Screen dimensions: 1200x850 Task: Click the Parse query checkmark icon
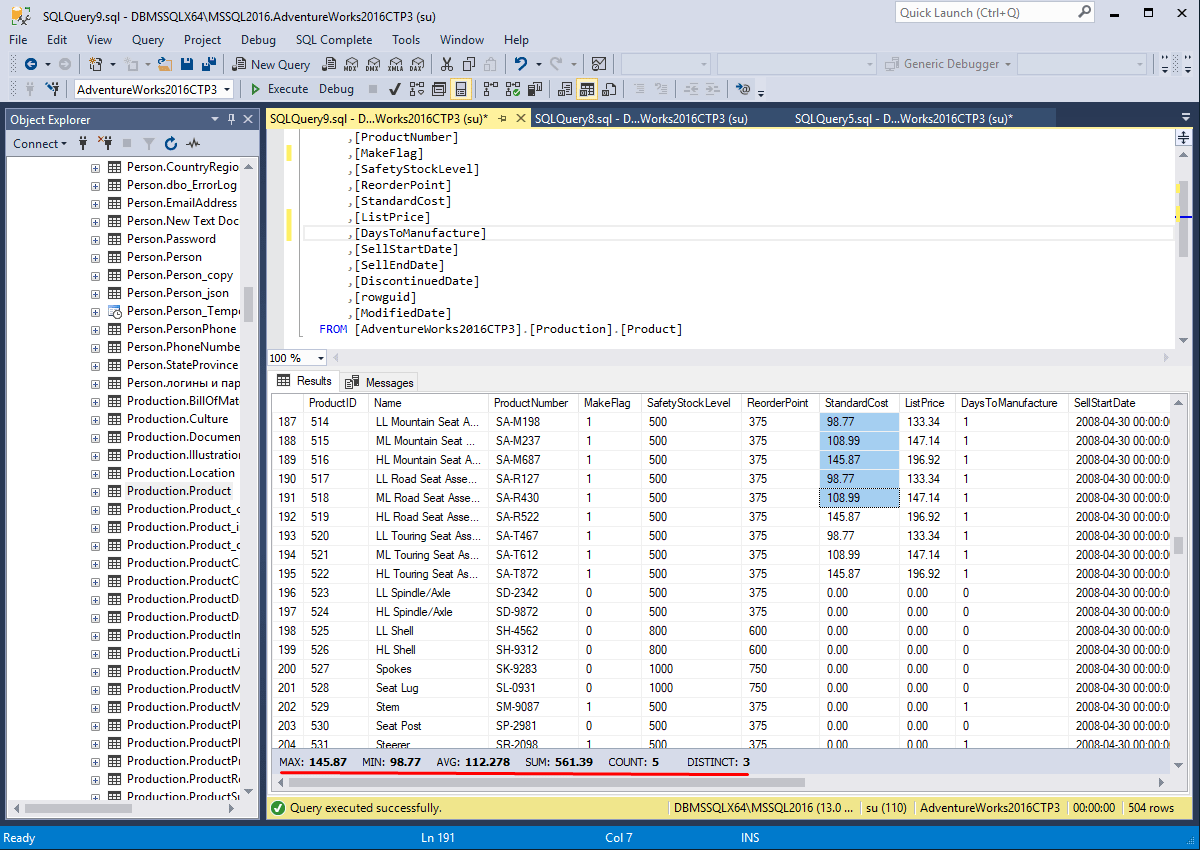[x=395, y=89]
